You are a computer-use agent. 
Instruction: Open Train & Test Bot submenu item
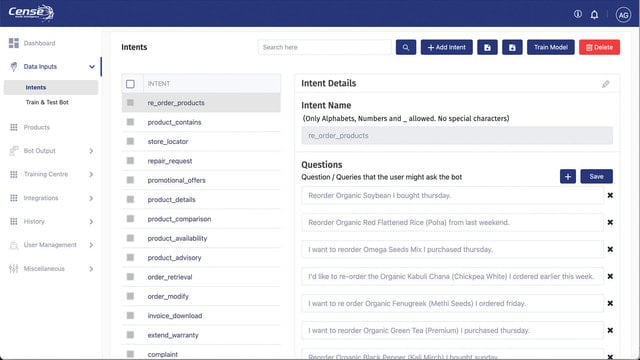47,102
